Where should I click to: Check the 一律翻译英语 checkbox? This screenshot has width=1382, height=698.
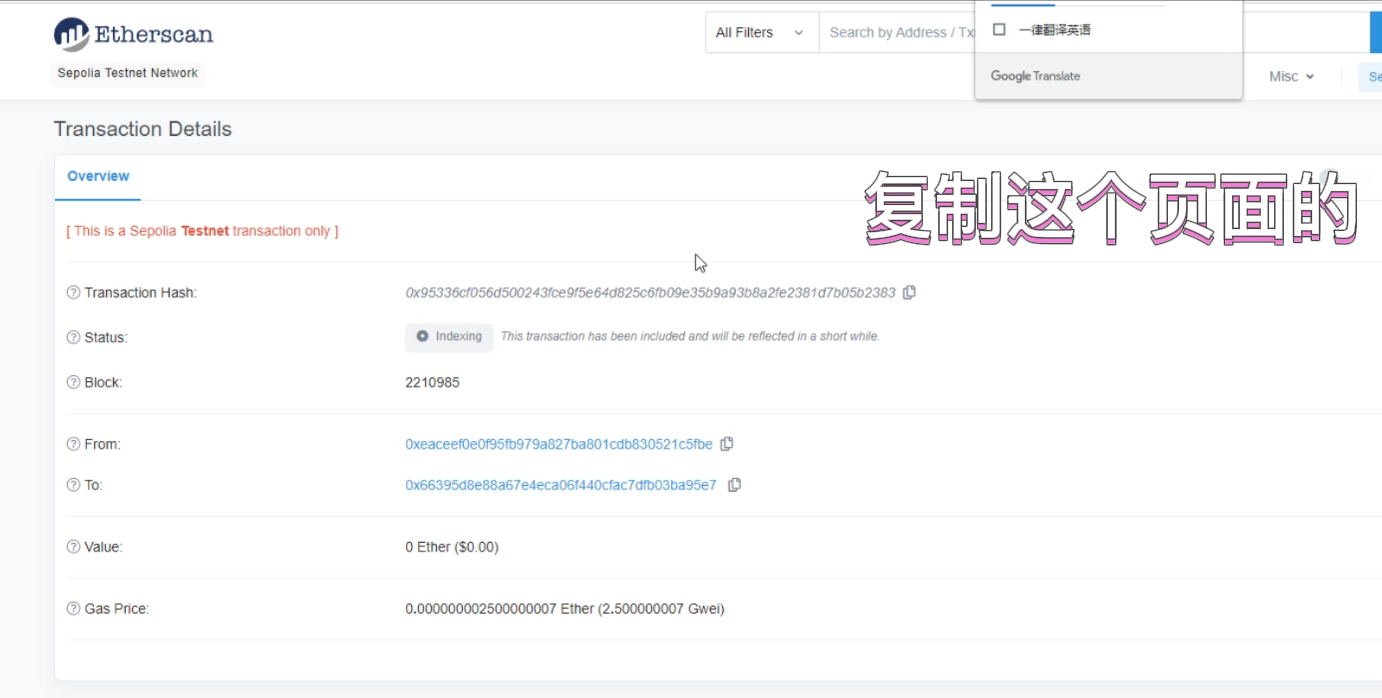tap(999, 30)
